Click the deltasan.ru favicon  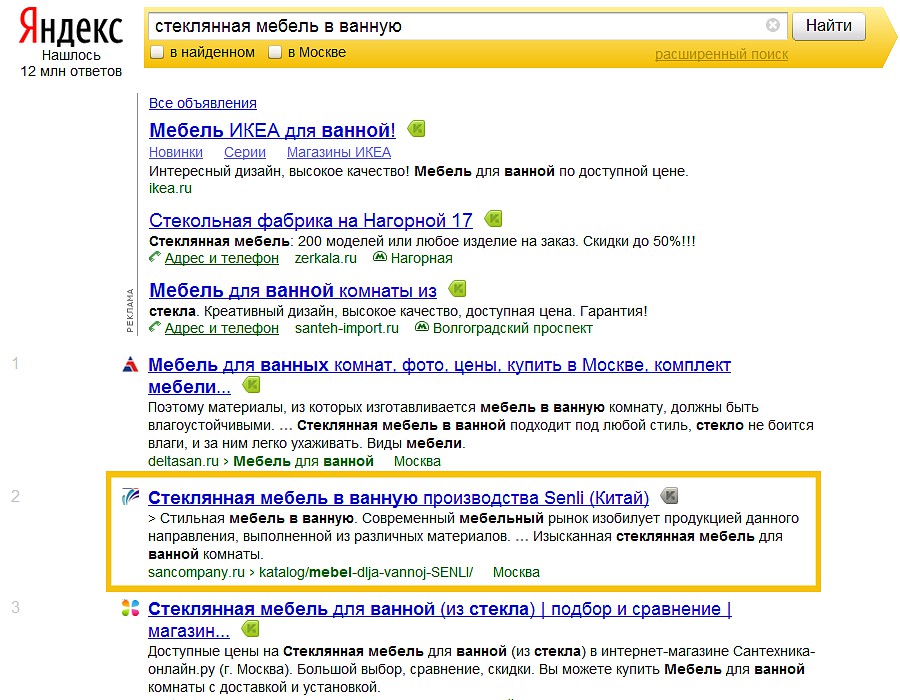click(130, 364)
